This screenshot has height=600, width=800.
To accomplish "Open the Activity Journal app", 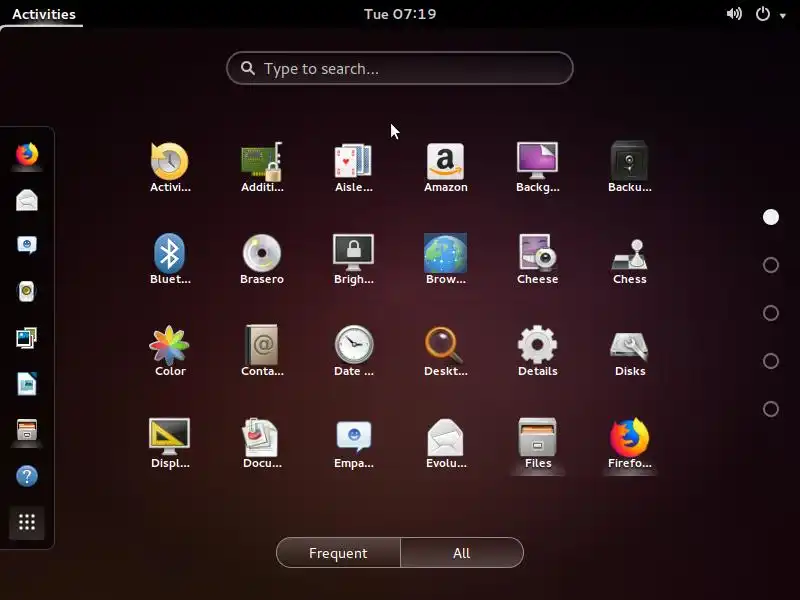I will 170,167.
